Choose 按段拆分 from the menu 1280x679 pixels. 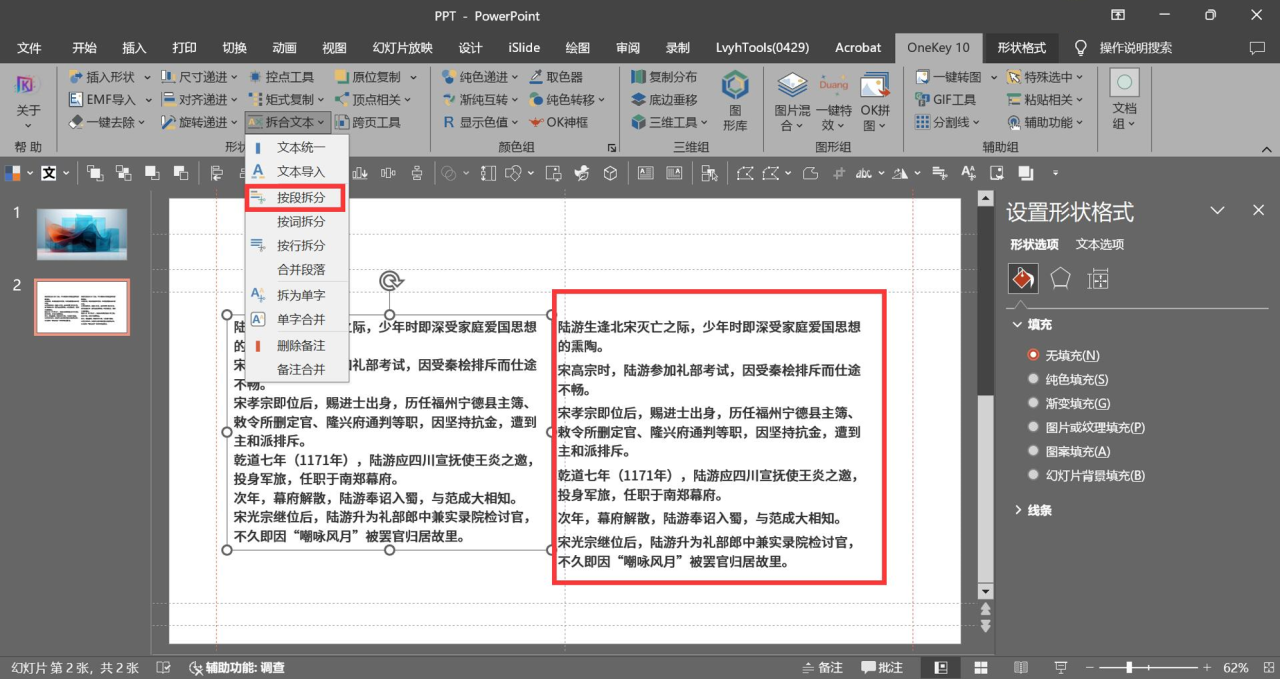click(296, 198)
